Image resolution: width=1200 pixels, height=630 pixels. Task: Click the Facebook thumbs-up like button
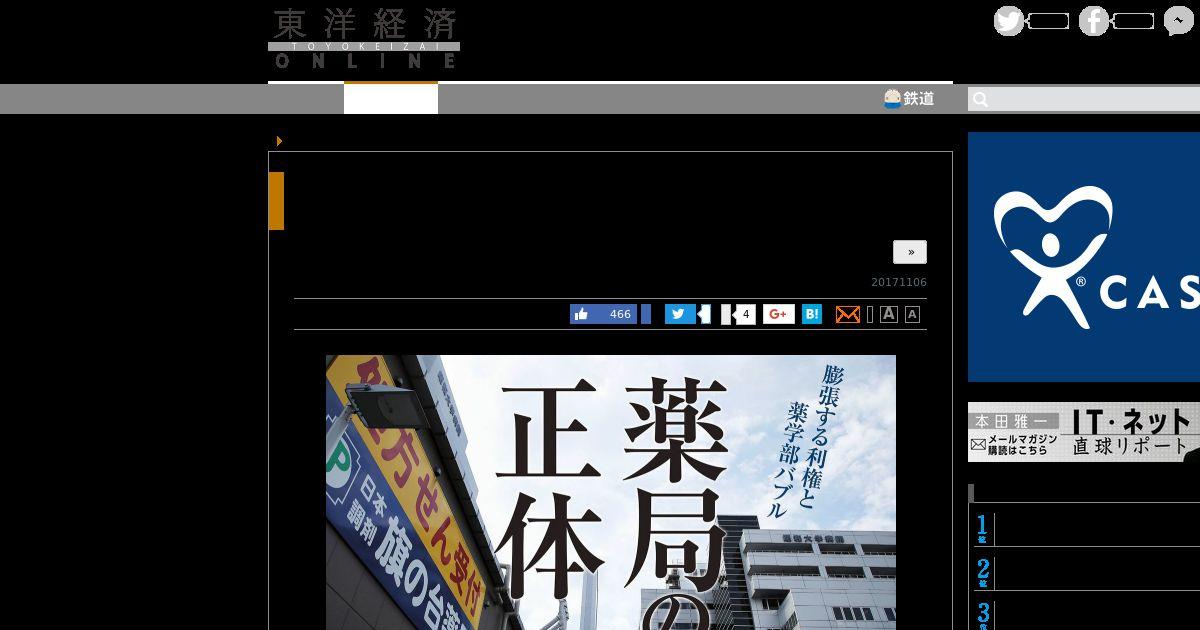click(604, 314)
